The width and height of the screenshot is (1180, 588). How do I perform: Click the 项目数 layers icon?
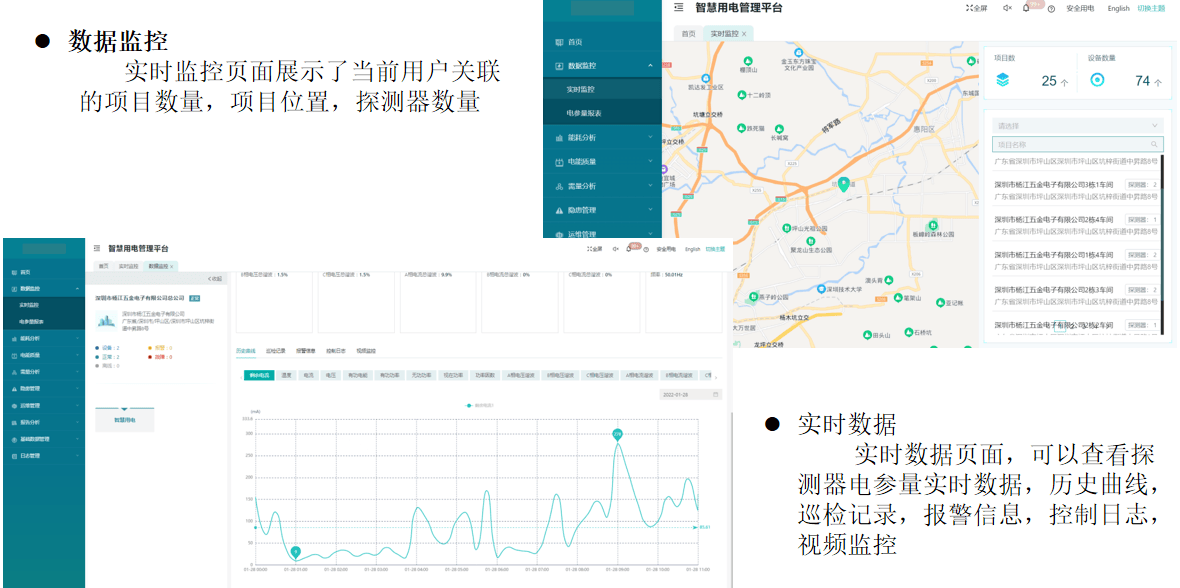(1002, 80)
